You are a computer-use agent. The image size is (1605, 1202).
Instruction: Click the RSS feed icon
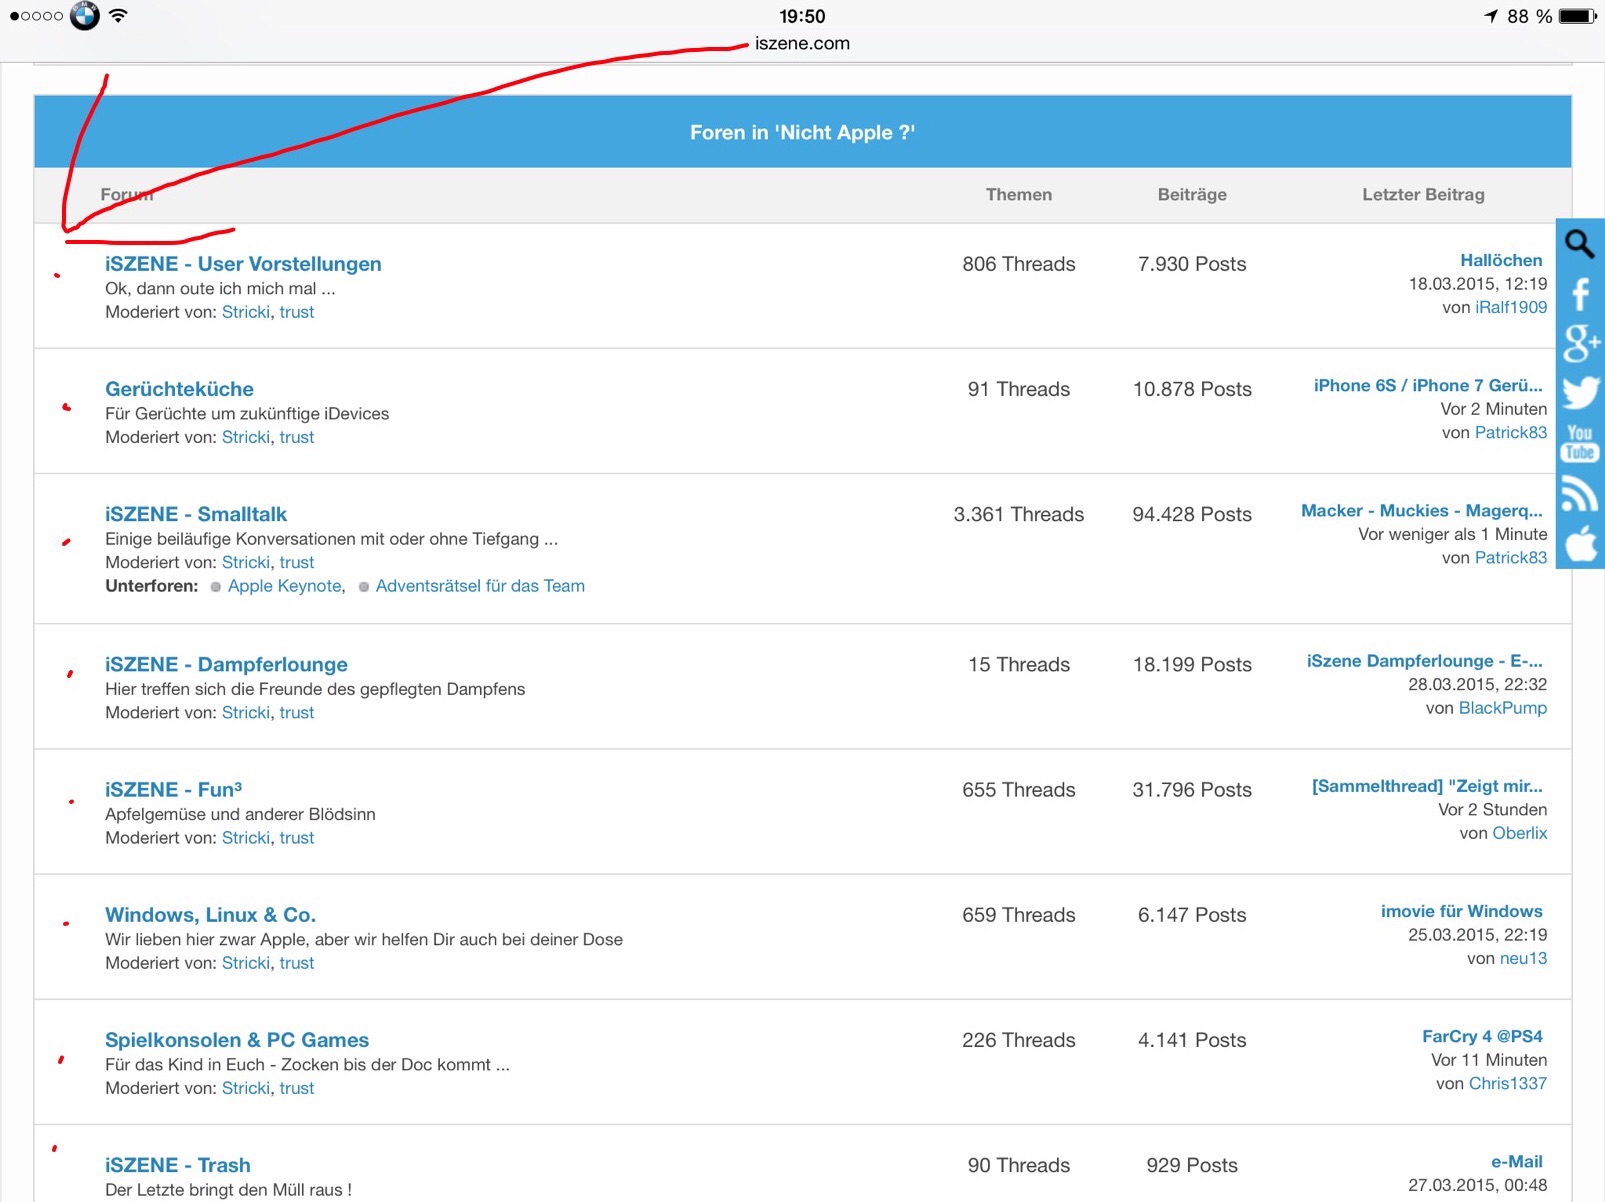click(x=1580, y=494)
